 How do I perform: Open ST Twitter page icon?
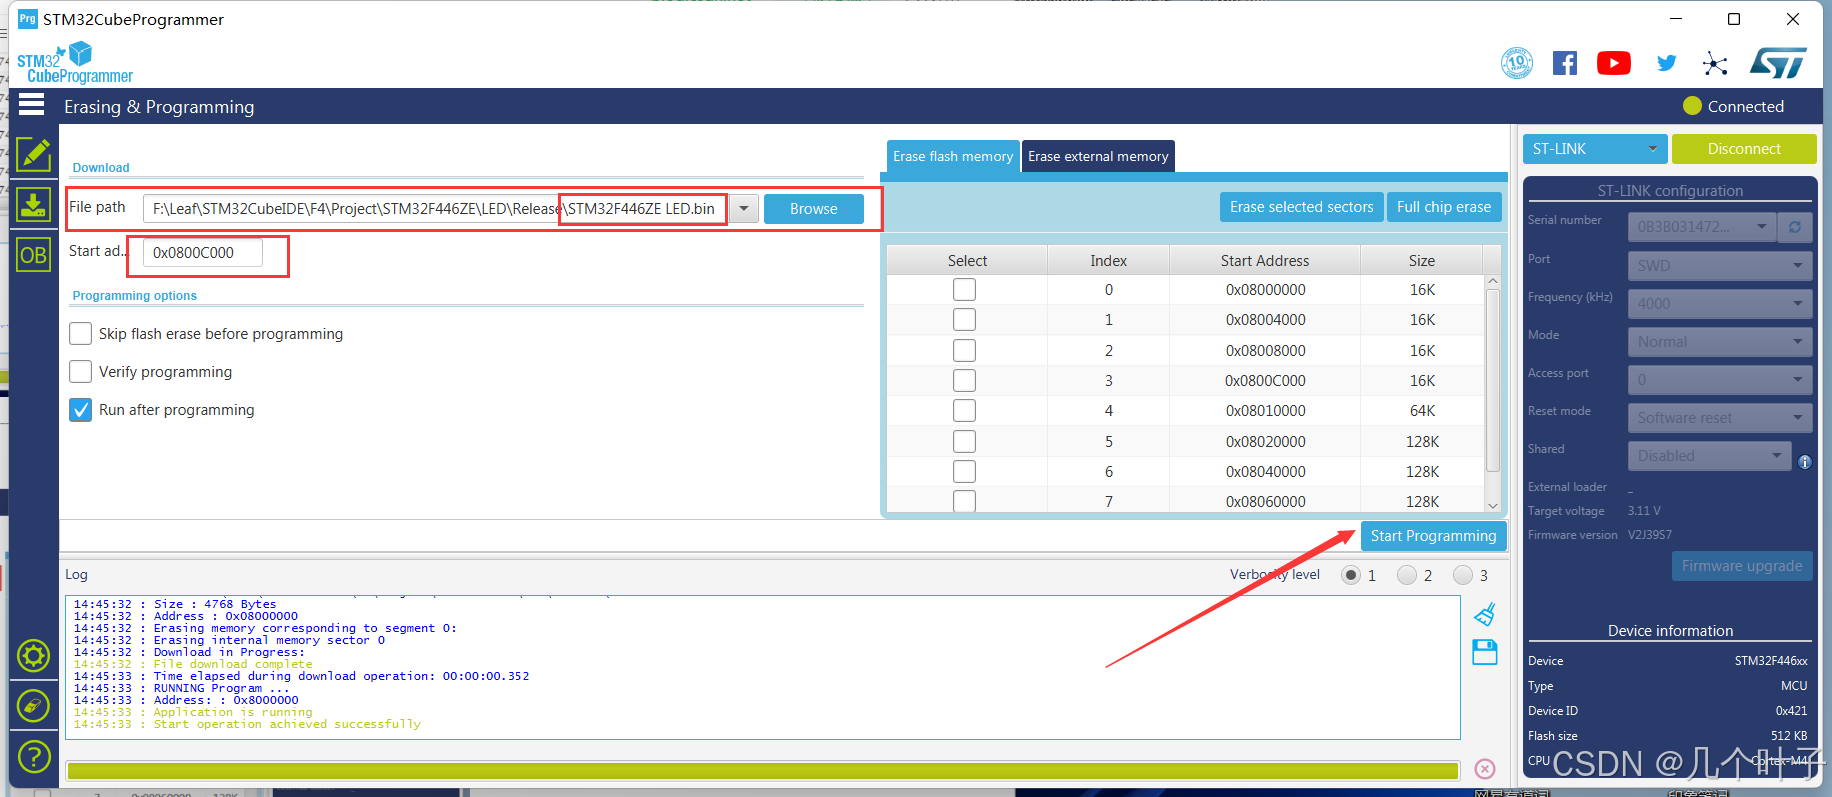pyautogui.click(x=1666, y=63)
